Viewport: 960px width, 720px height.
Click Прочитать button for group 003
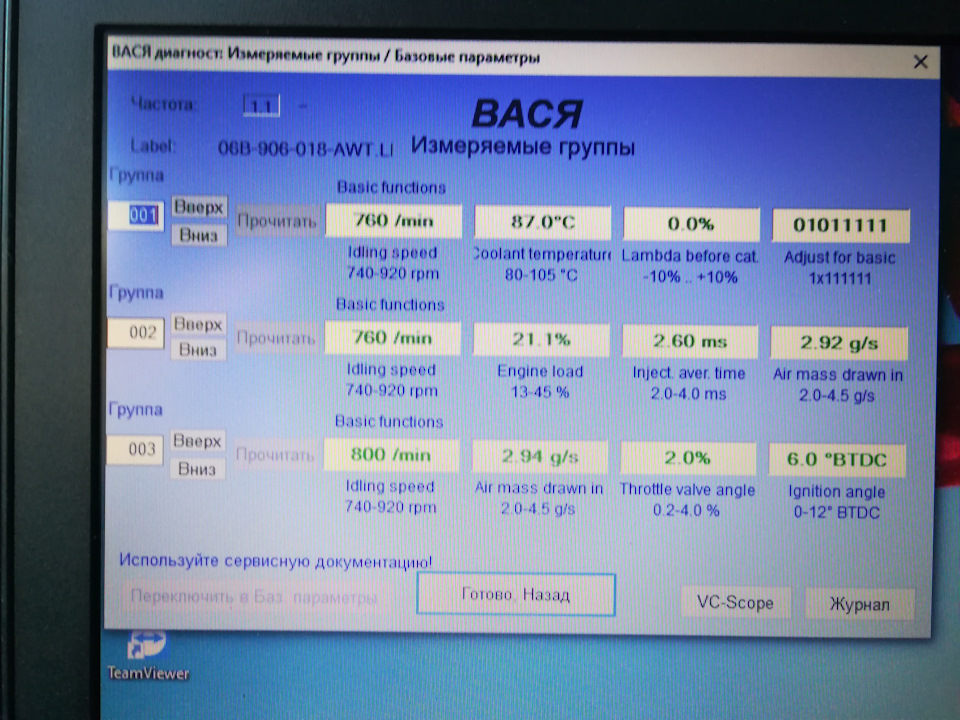(275, 455)
